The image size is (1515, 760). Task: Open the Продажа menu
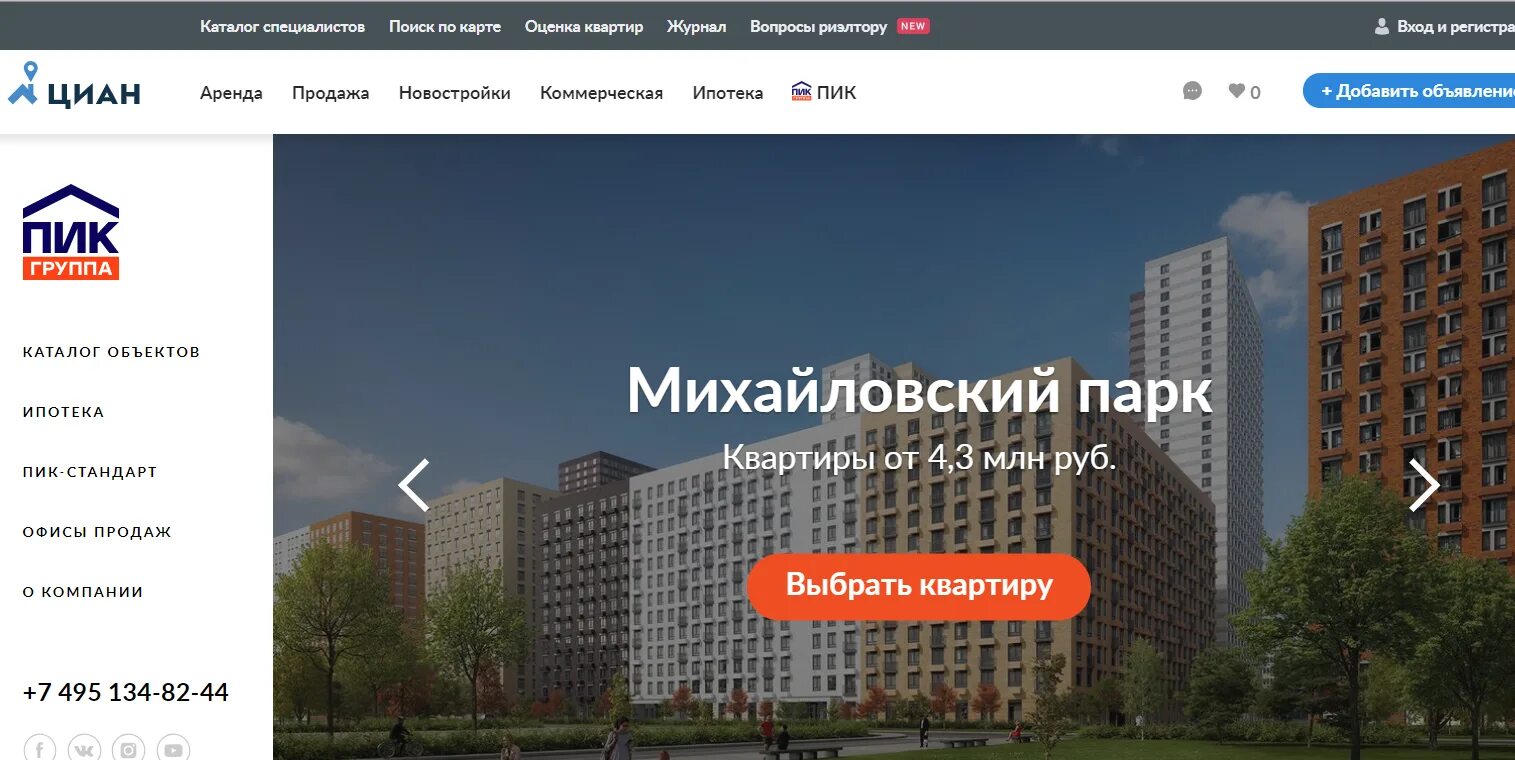coord(331,93)
